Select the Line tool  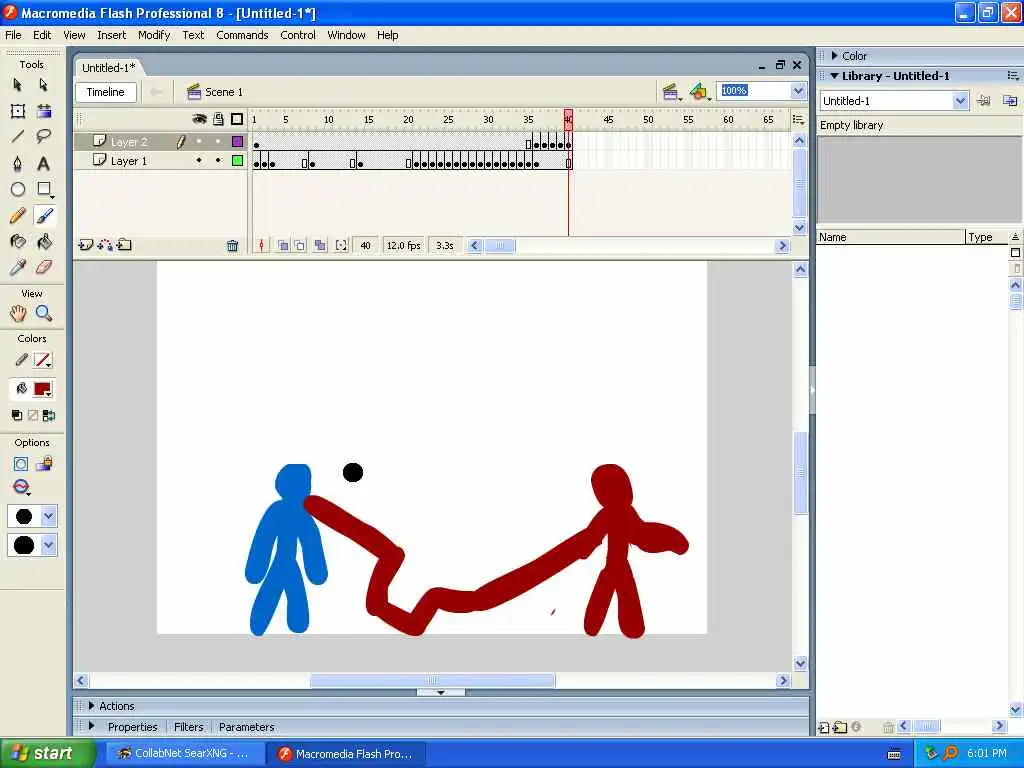[x=18, y=136]
